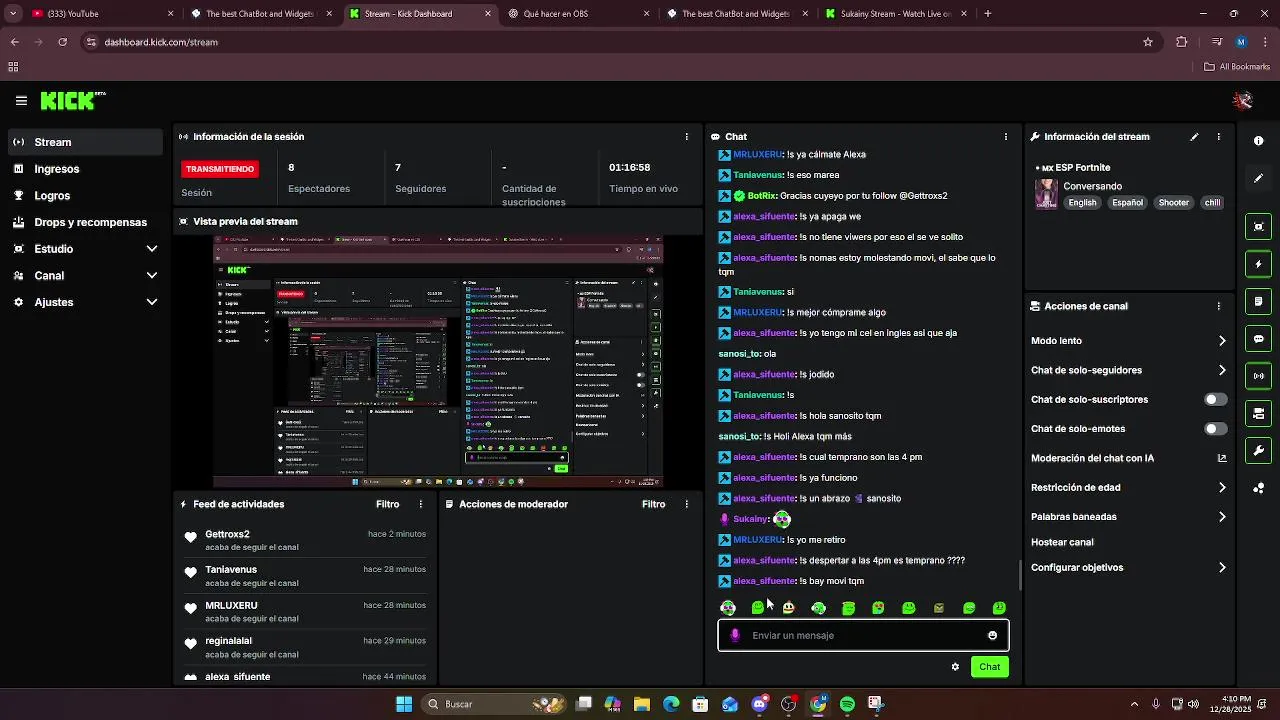This screenshot has width=1280, height=720.
Task: Open Acciones de canal three-dot menu
Action: click(x=1218, y=306)
